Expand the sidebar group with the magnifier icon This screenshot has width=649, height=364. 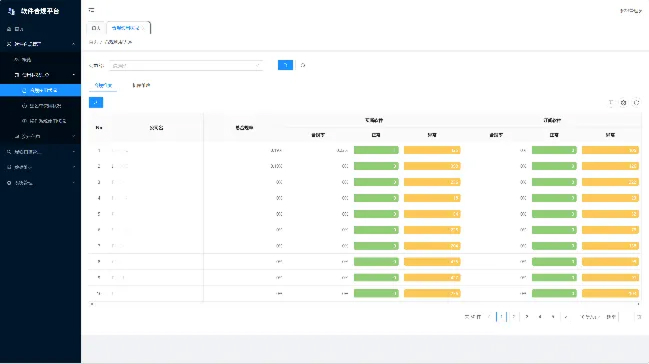[41, 152]
